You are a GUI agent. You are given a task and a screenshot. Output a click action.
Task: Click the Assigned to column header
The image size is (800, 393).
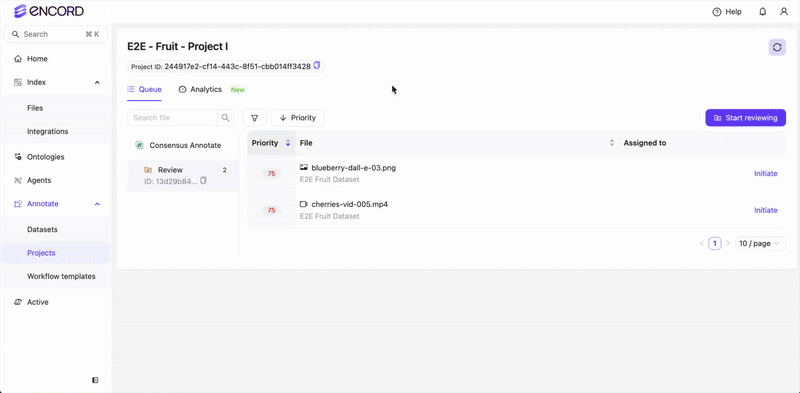click(x=645, y=143)
